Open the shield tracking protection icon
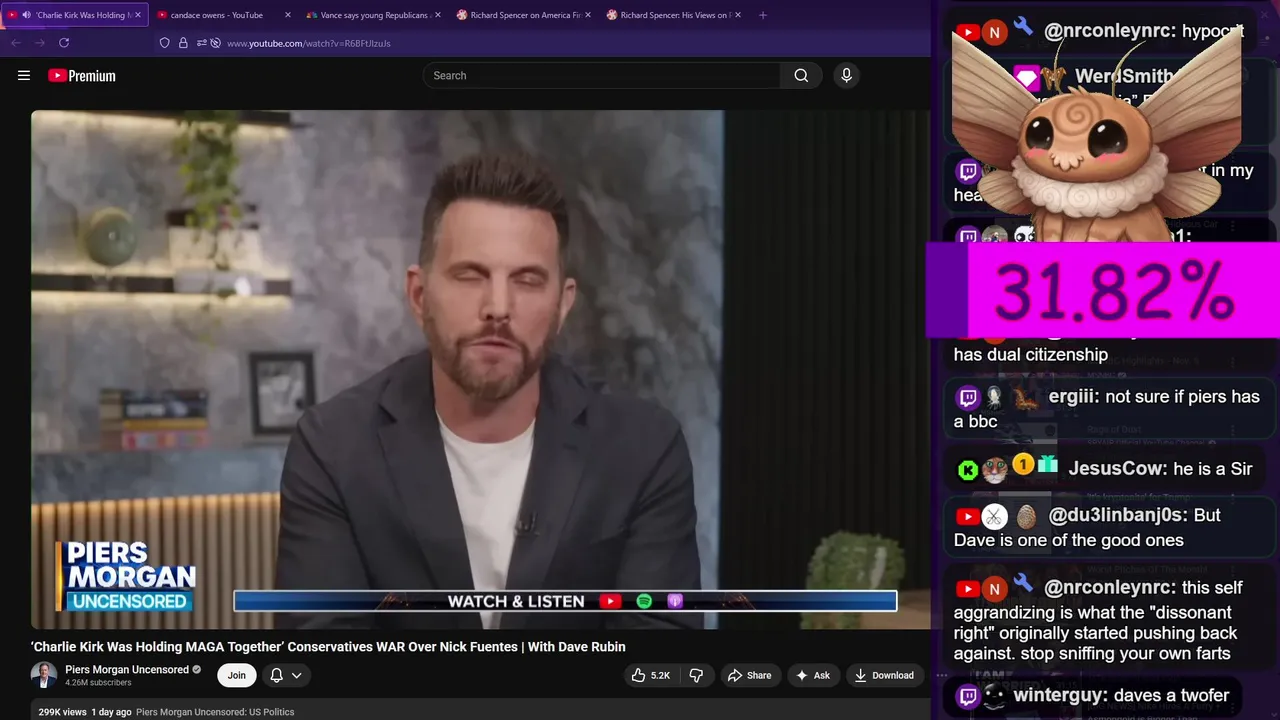This screenshot has height=720, width=1280. 165,43
